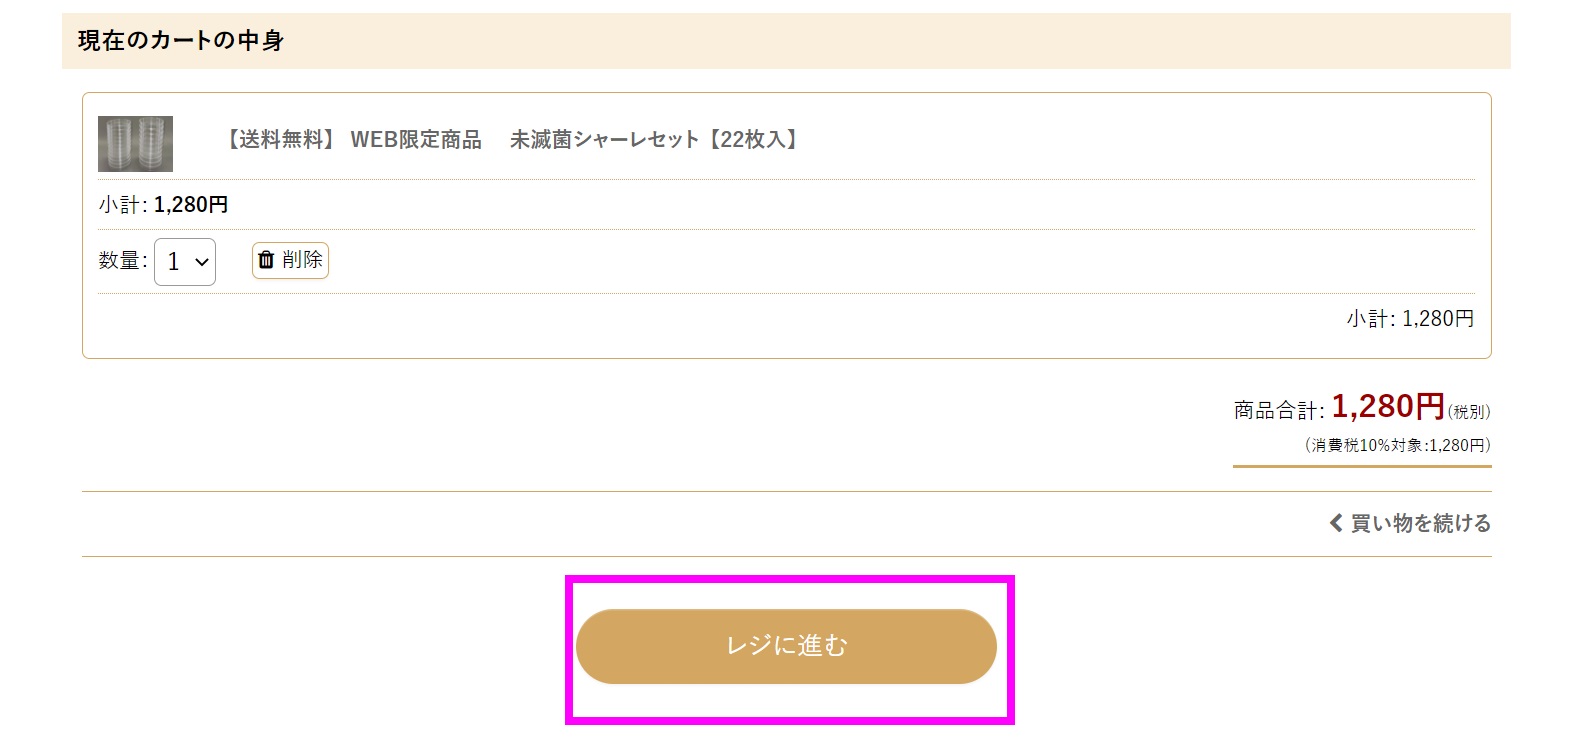
Task: Proceed to checkout via レジに進む
Action: coord(786,646)
